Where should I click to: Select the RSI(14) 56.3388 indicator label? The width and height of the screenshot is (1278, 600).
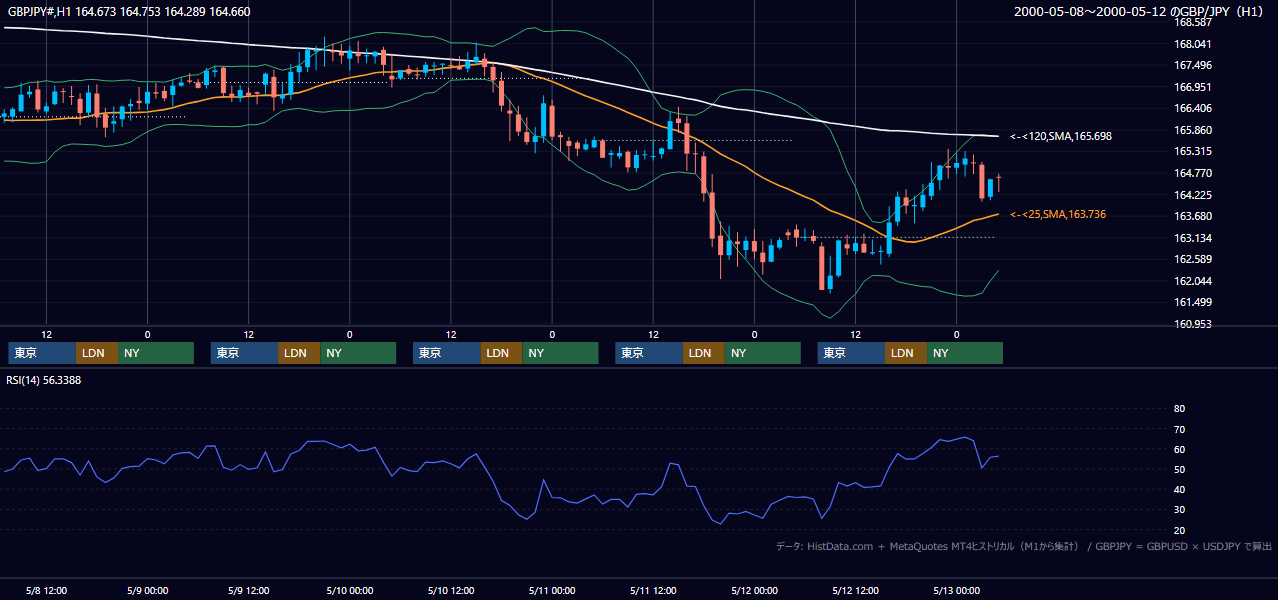coord(43,380)
